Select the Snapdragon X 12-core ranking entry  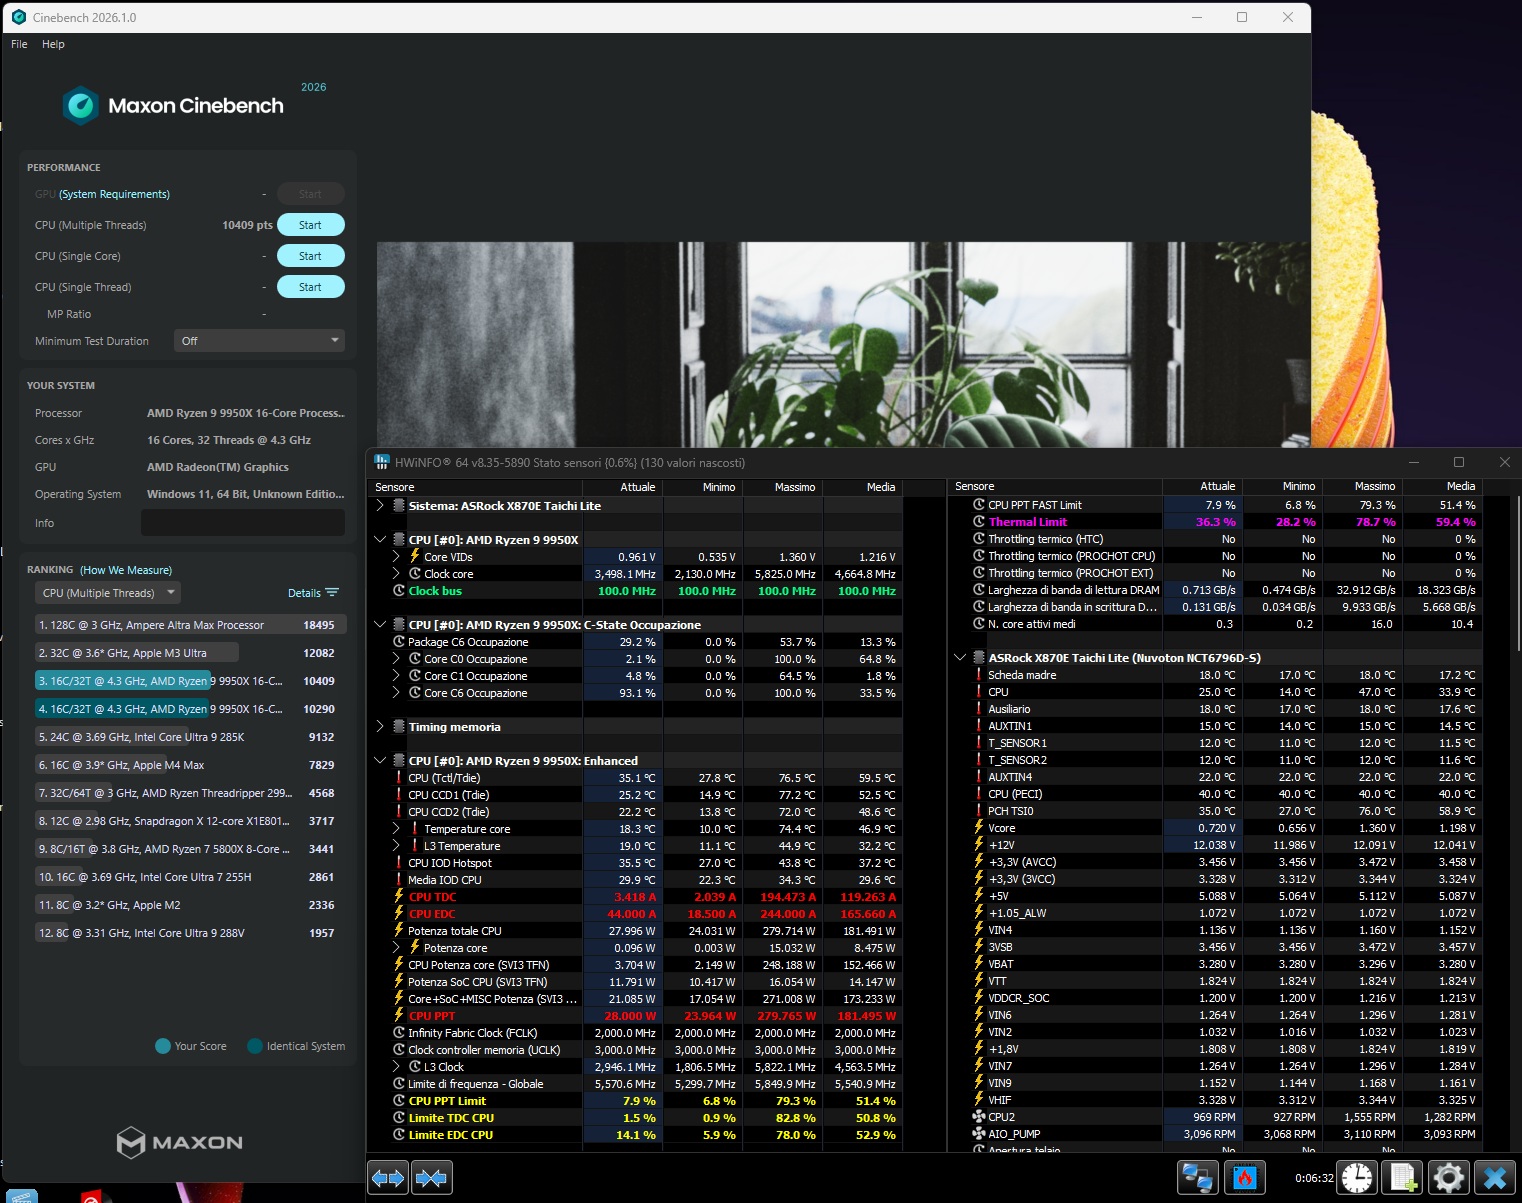[190, 821]
